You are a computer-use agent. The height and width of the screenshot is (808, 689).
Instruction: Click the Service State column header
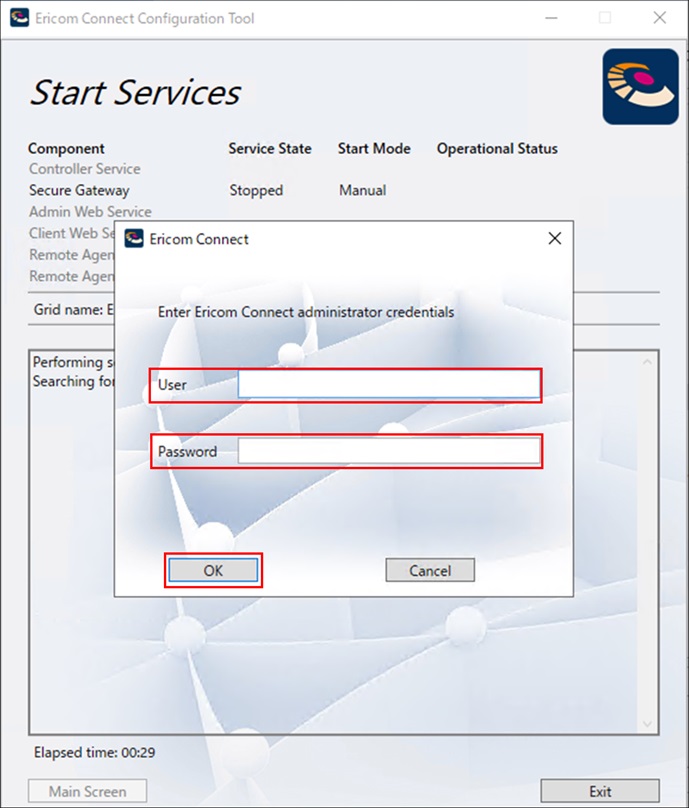(x=270, y=148)
